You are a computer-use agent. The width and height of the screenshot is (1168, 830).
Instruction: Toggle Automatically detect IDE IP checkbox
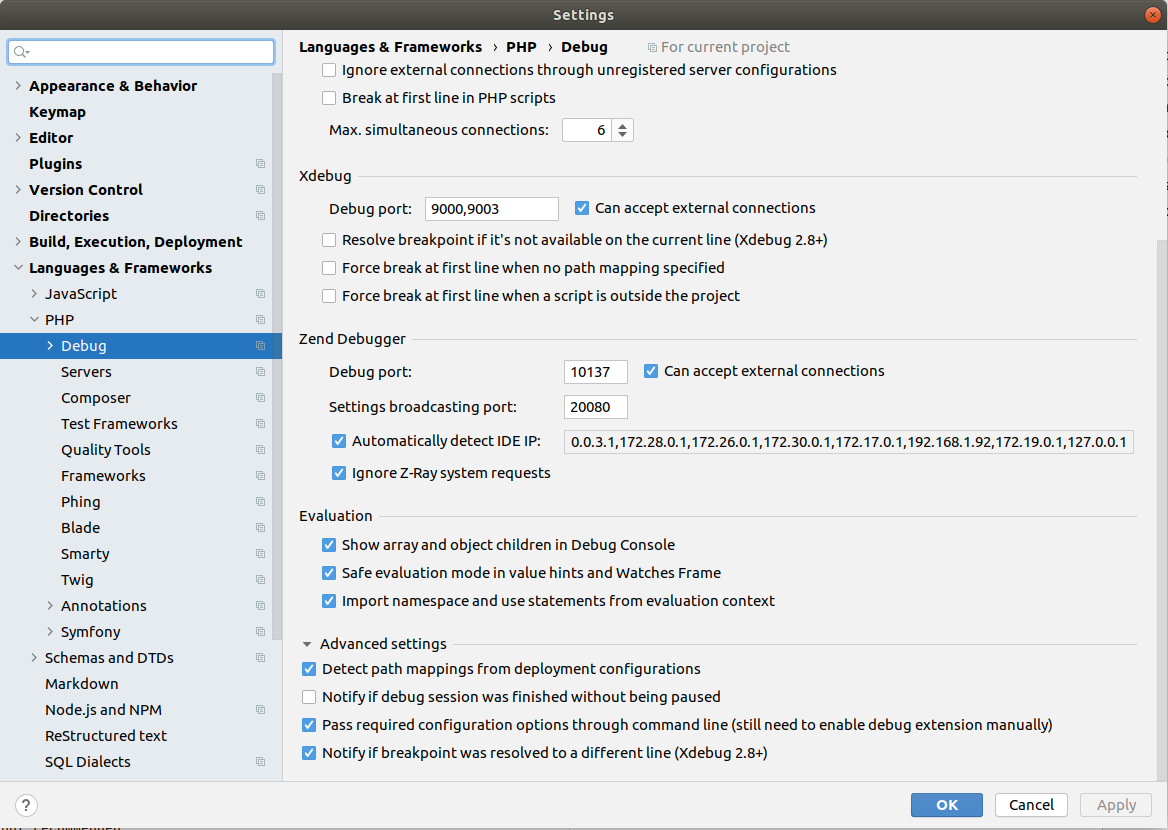point(339,441)
